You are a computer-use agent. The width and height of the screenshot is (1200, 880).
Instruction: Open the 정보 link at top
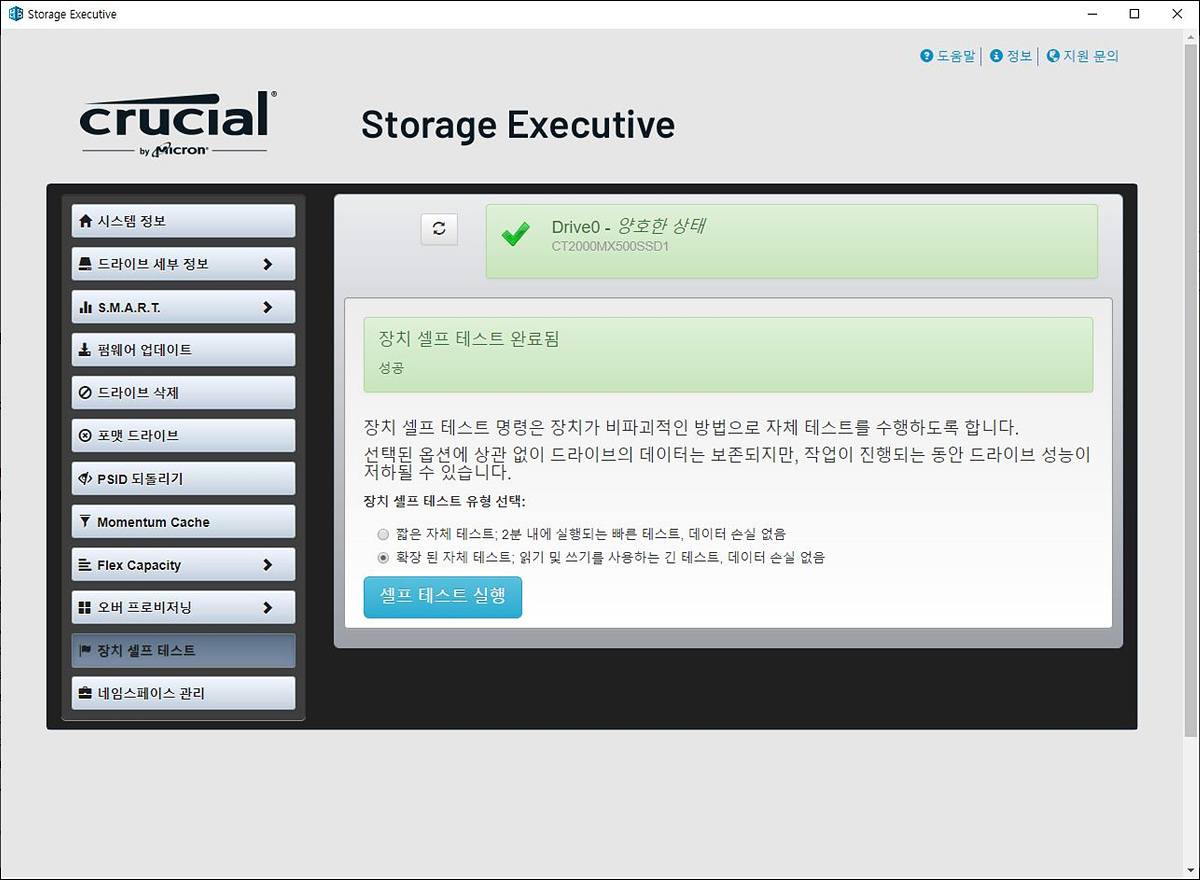tap(1011, 56)
